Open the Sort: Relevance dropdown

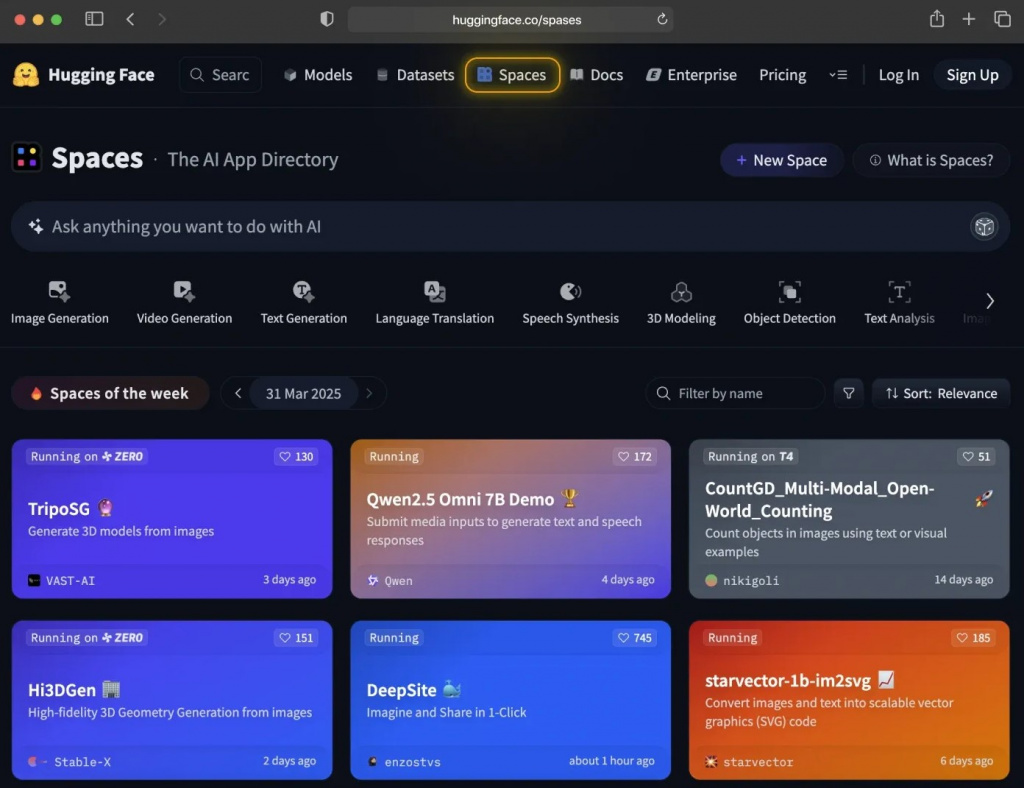pyautogui.click(x=940, y=394)
